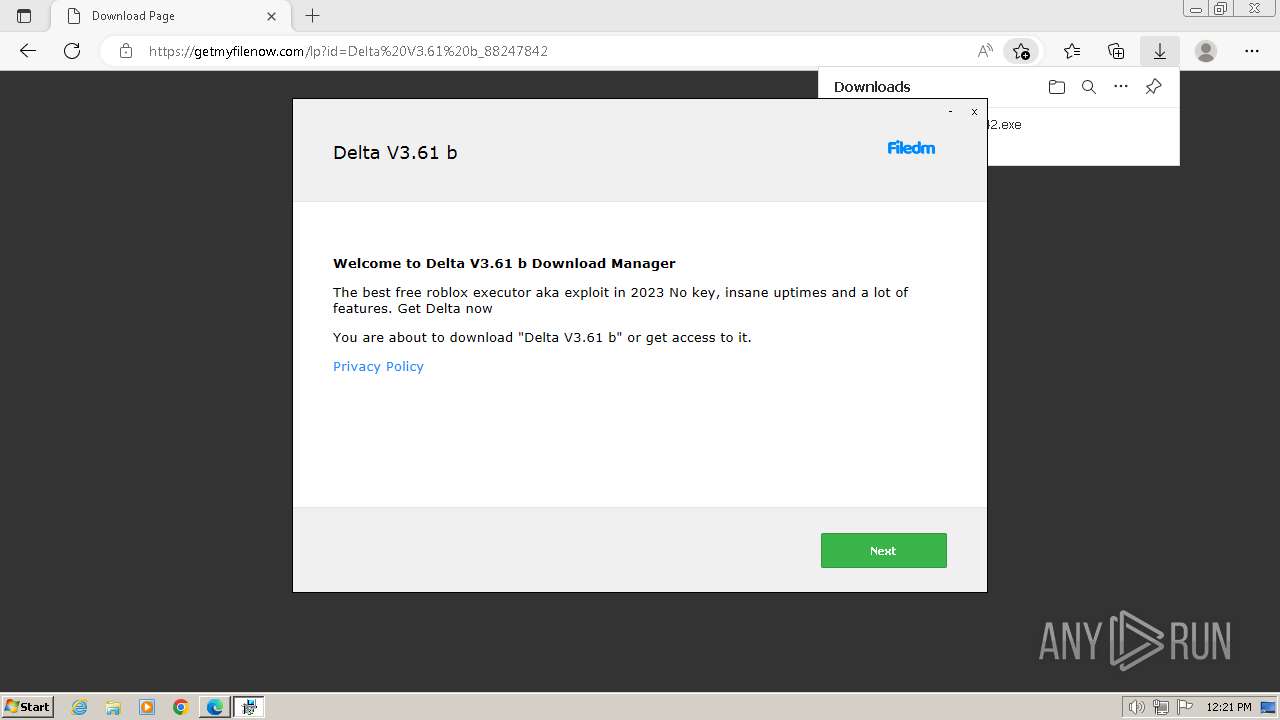
Task: Go back to previous page
Action: tap(28, 51)
